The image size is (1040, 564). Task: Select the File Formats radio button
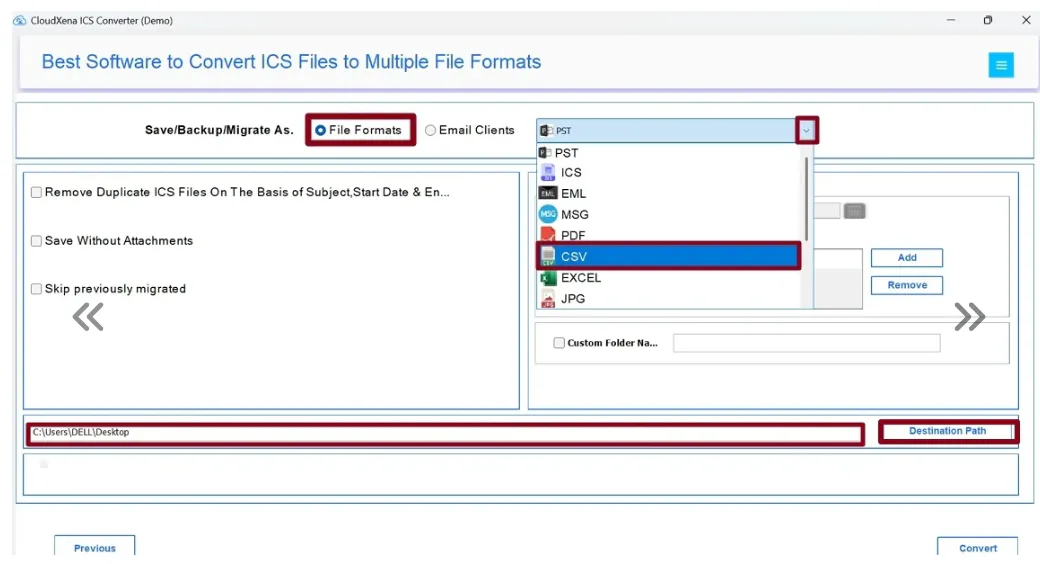pyautogui.click(x=320, y=130)
